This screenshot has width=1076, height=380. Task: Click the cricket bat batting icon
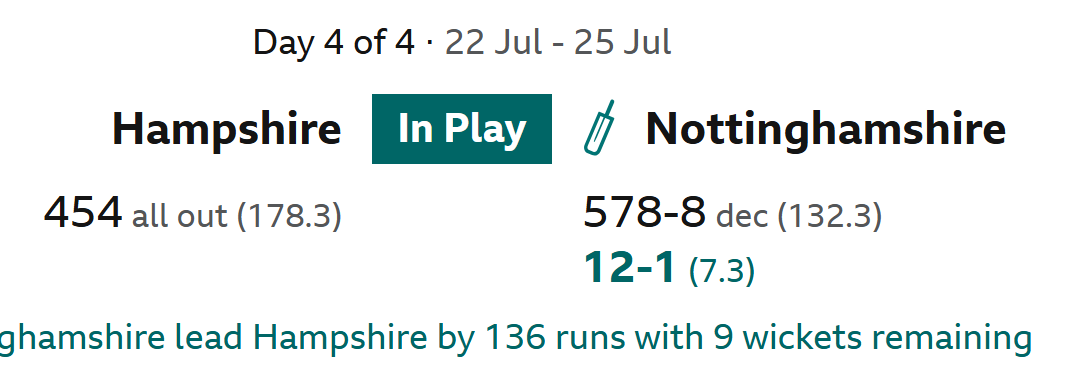[599, 127]
